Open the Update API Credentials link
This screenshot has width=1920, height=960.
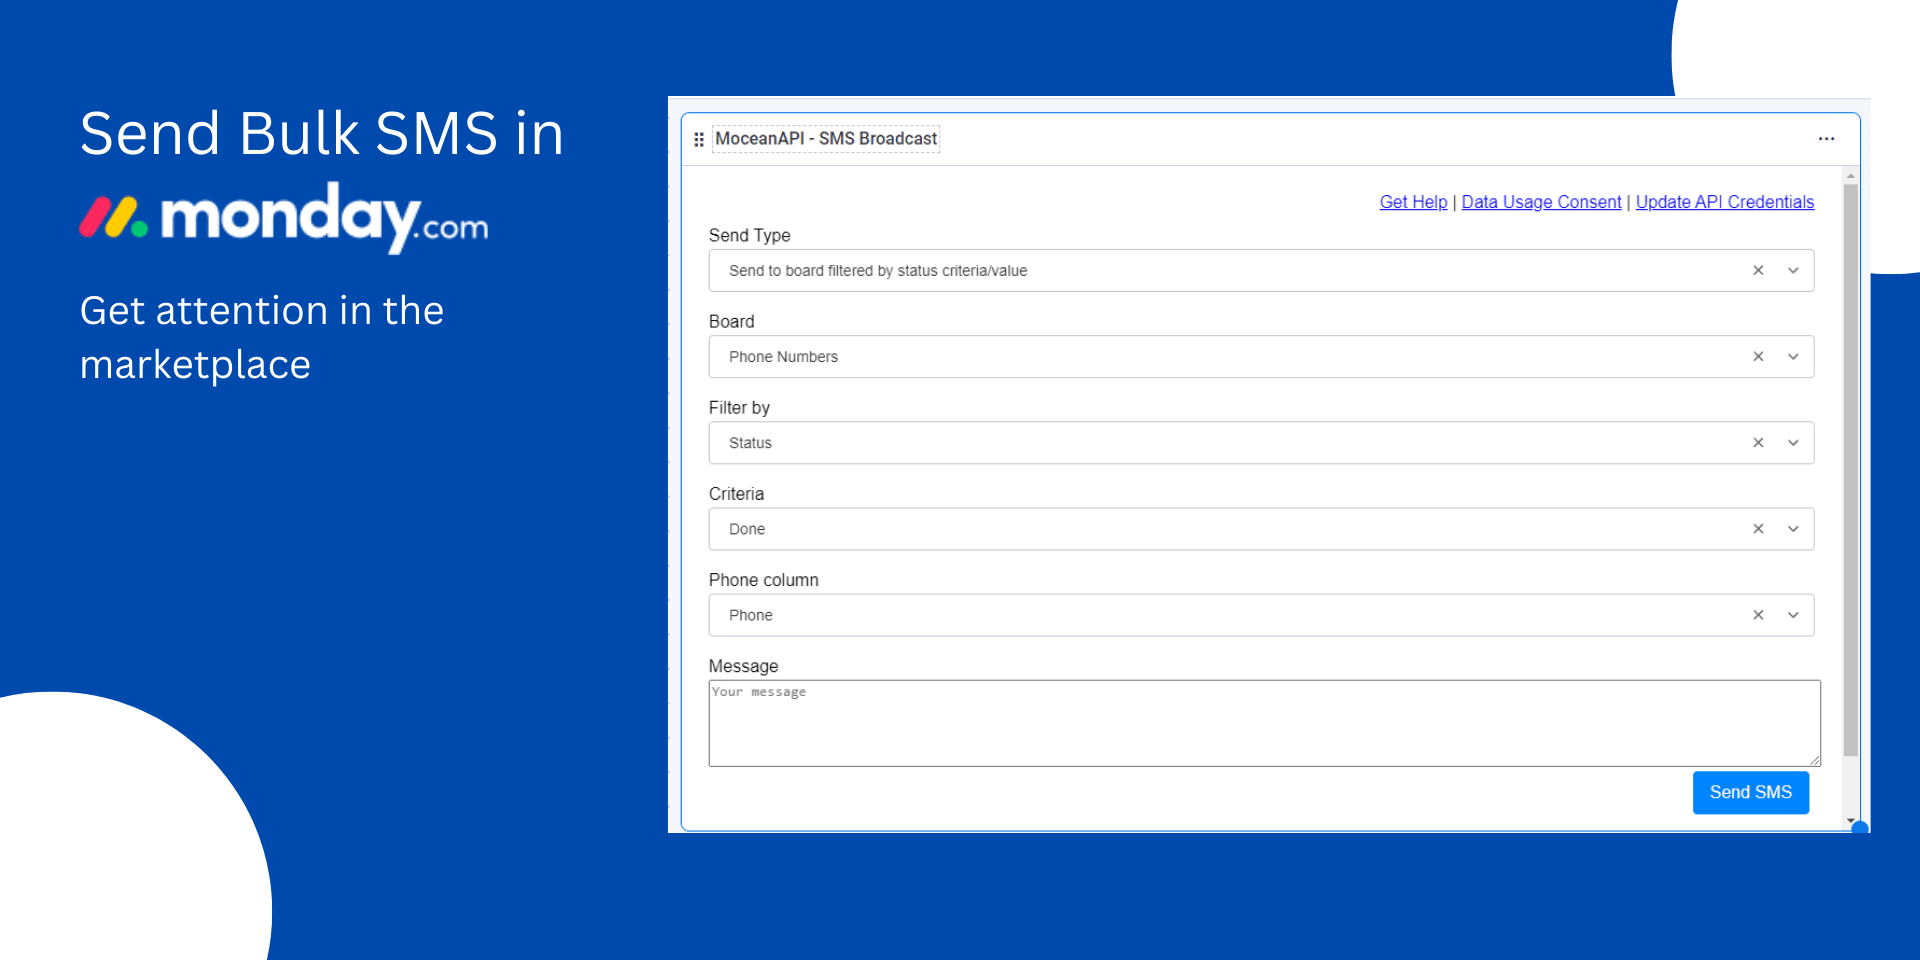[x=1724, y=202]
